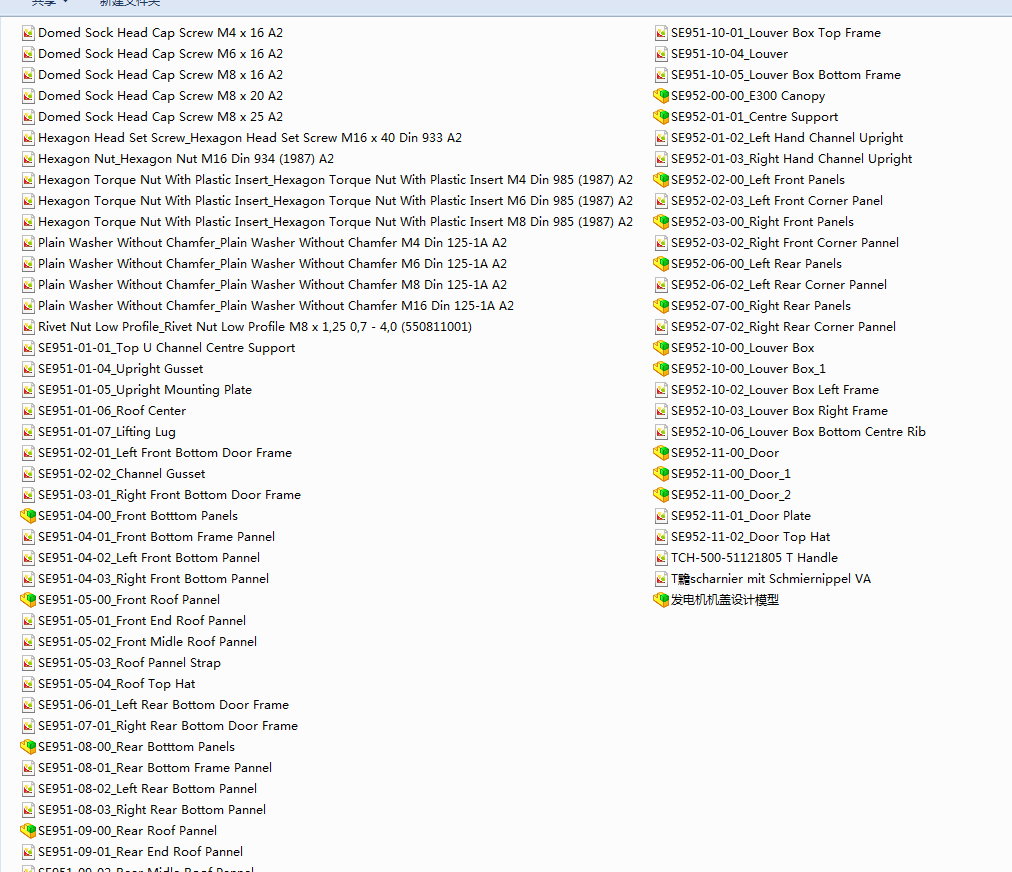Click the assembly icon beside SE951-08-00_Rear Botttom Panels
This screenshot has height=872, width=1012.
(28, 747)
